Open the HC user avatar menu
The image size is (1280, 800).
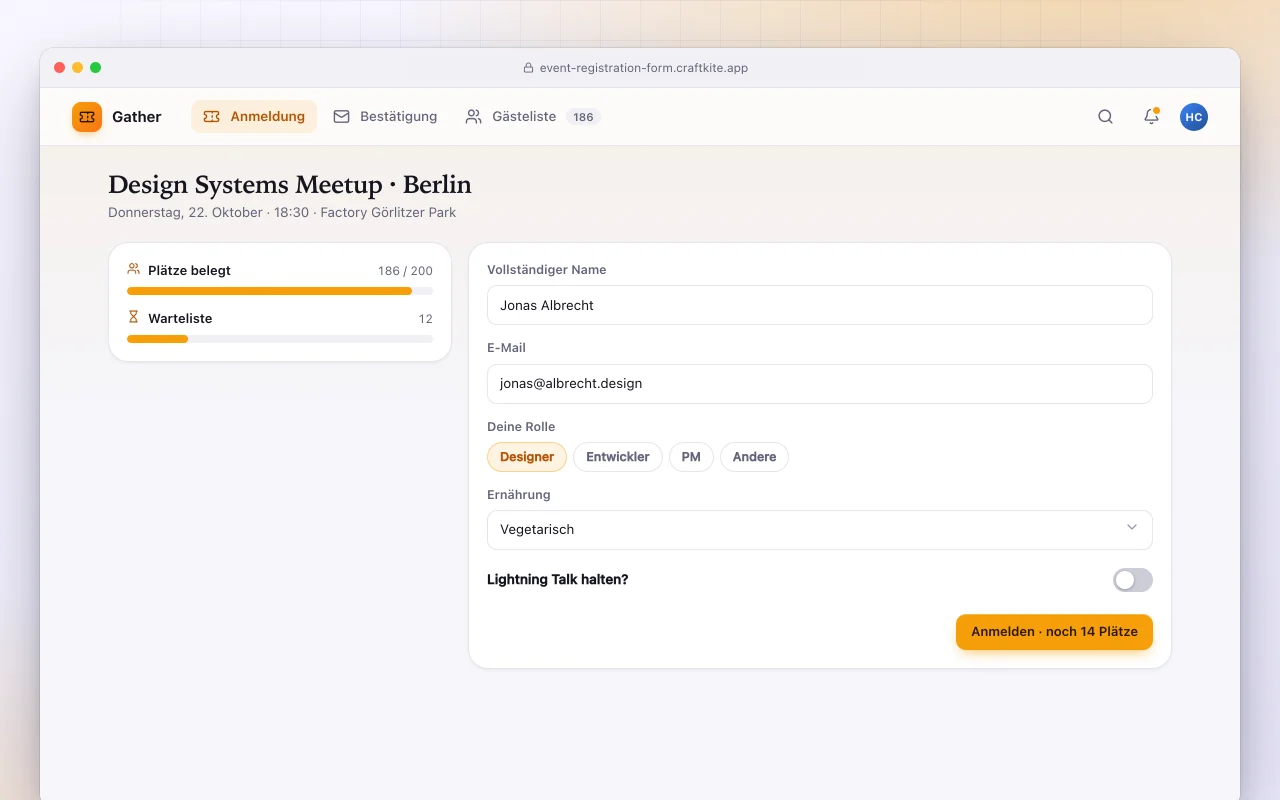point(1194,117)
